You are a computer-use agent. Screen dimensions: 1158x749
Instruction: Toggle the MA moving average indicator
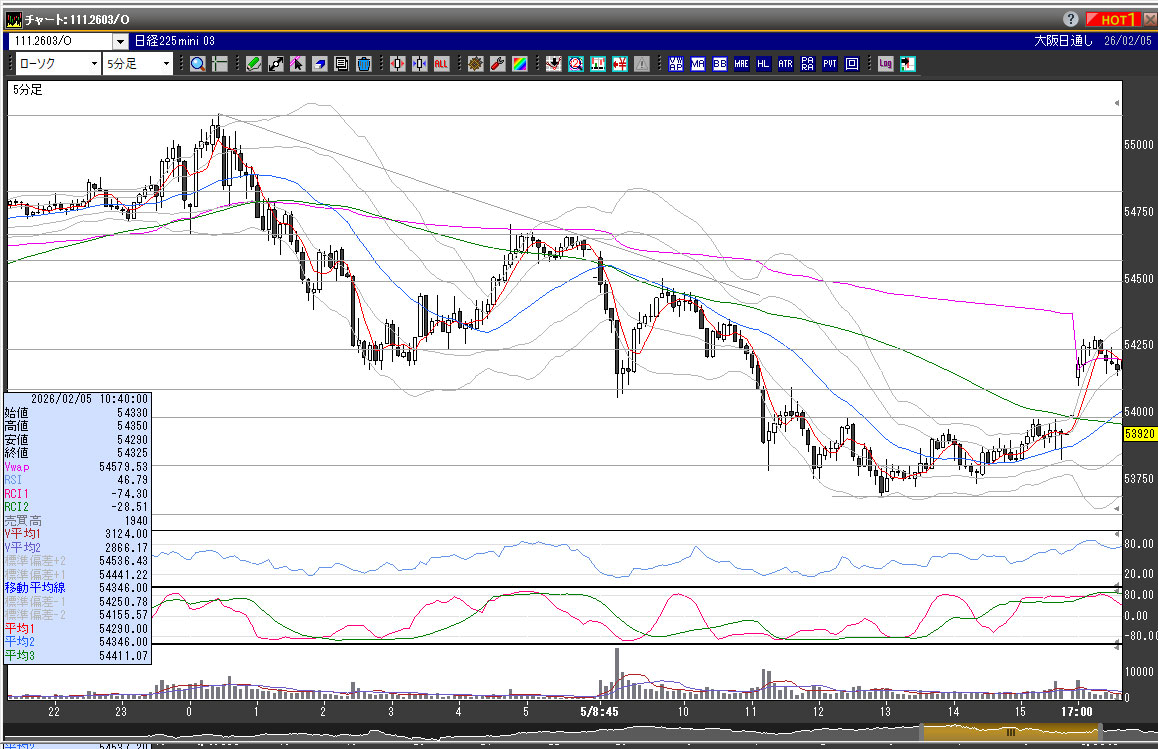697,64
